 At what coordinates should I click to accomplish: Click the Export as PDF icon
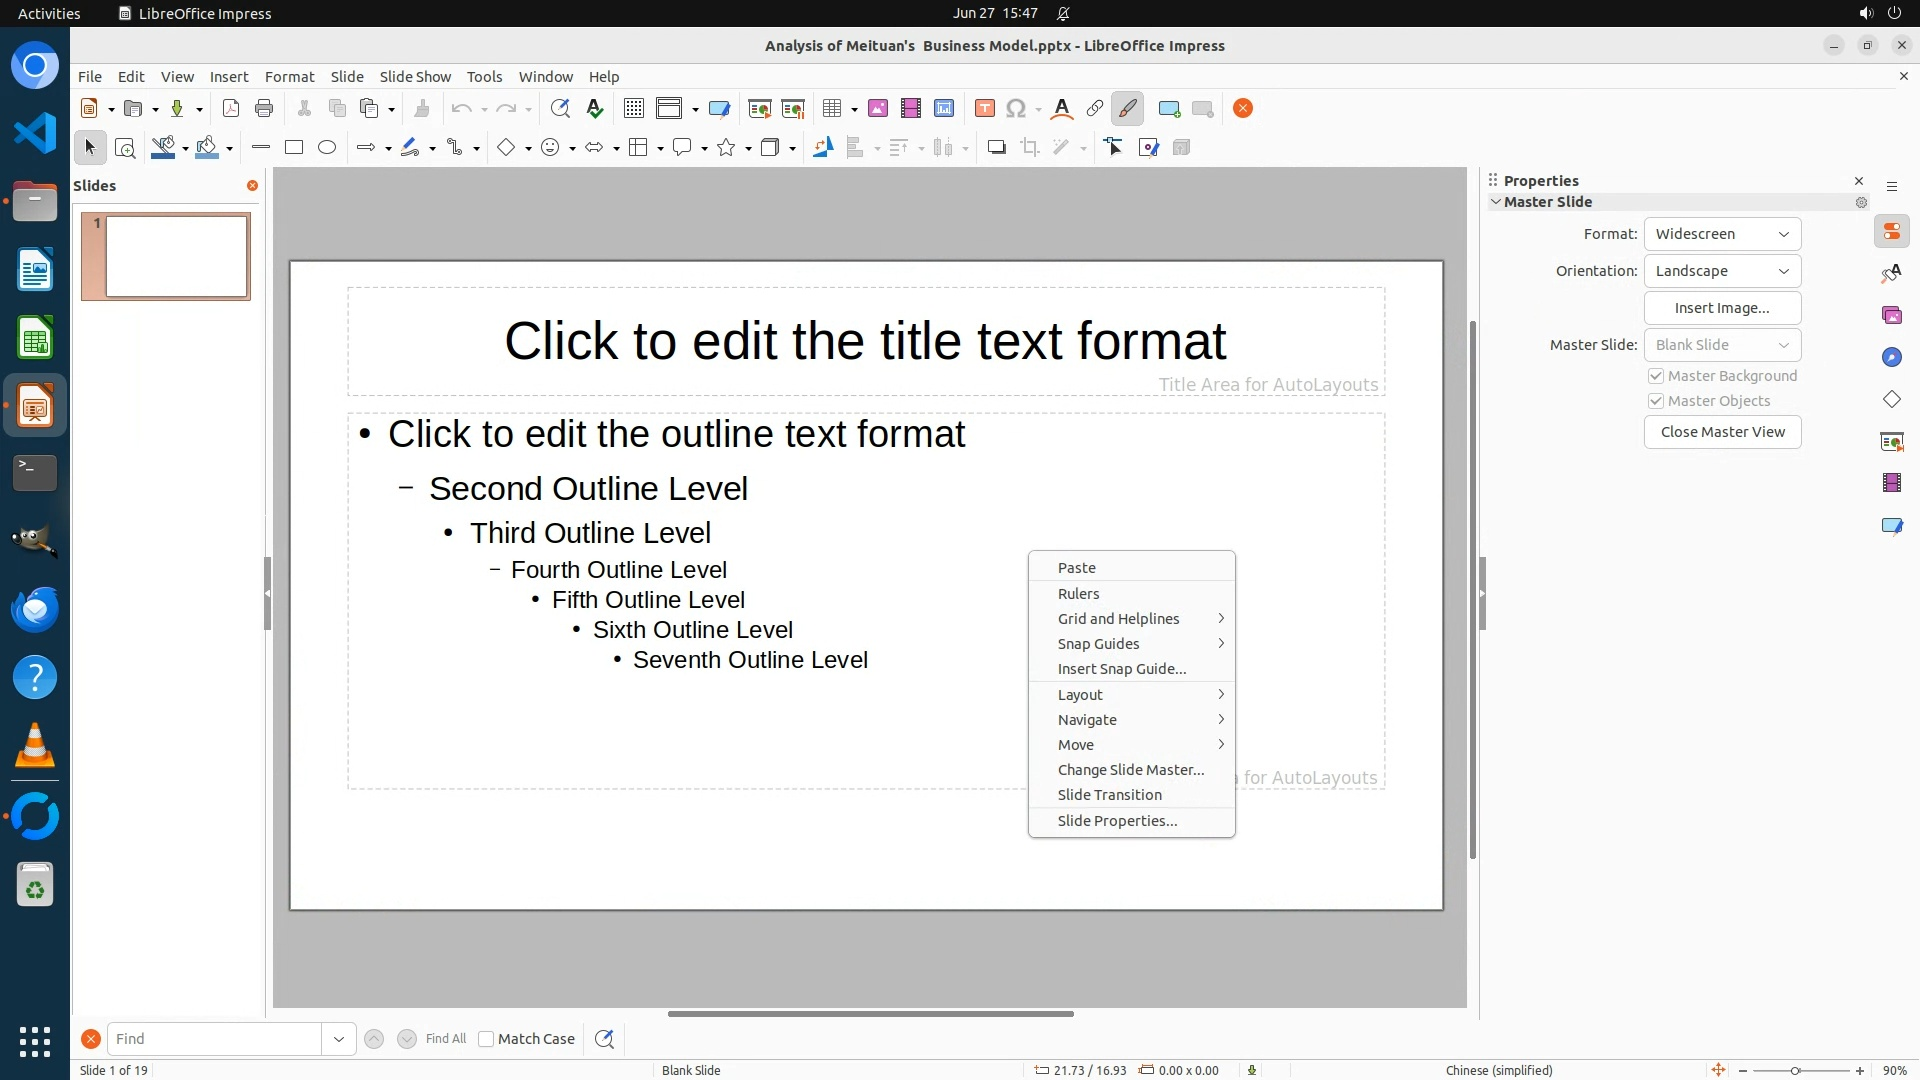pos(231,109)
